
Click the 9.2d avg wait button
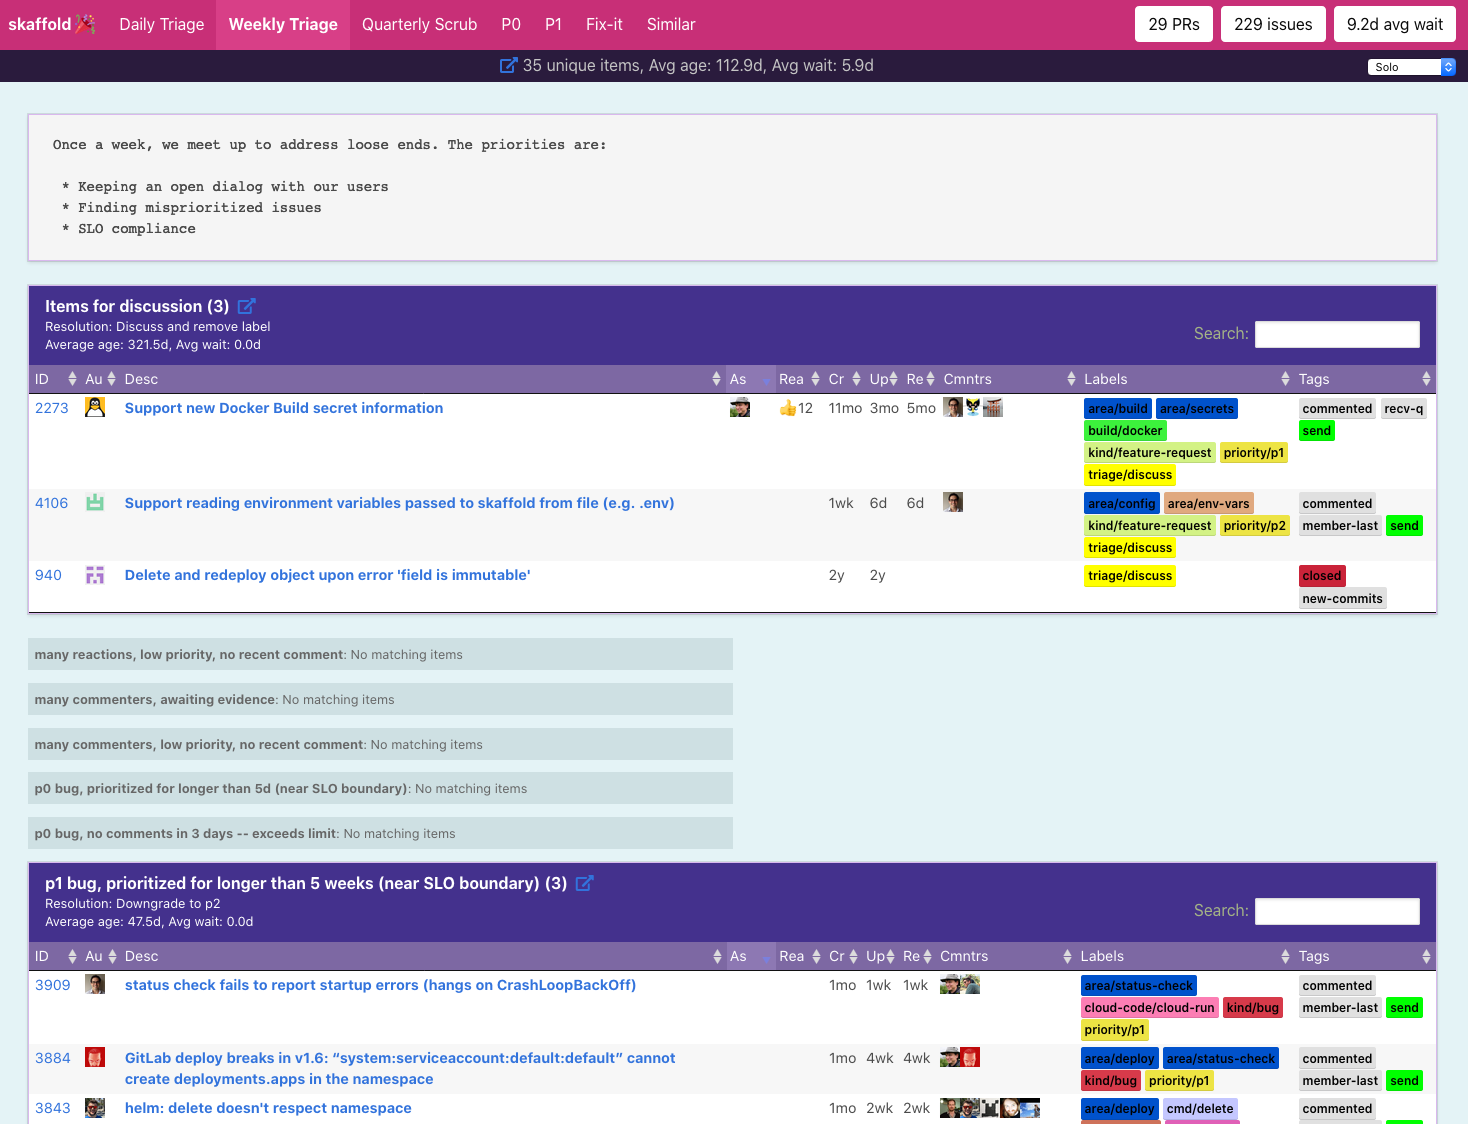click(x=1395, y=24)
